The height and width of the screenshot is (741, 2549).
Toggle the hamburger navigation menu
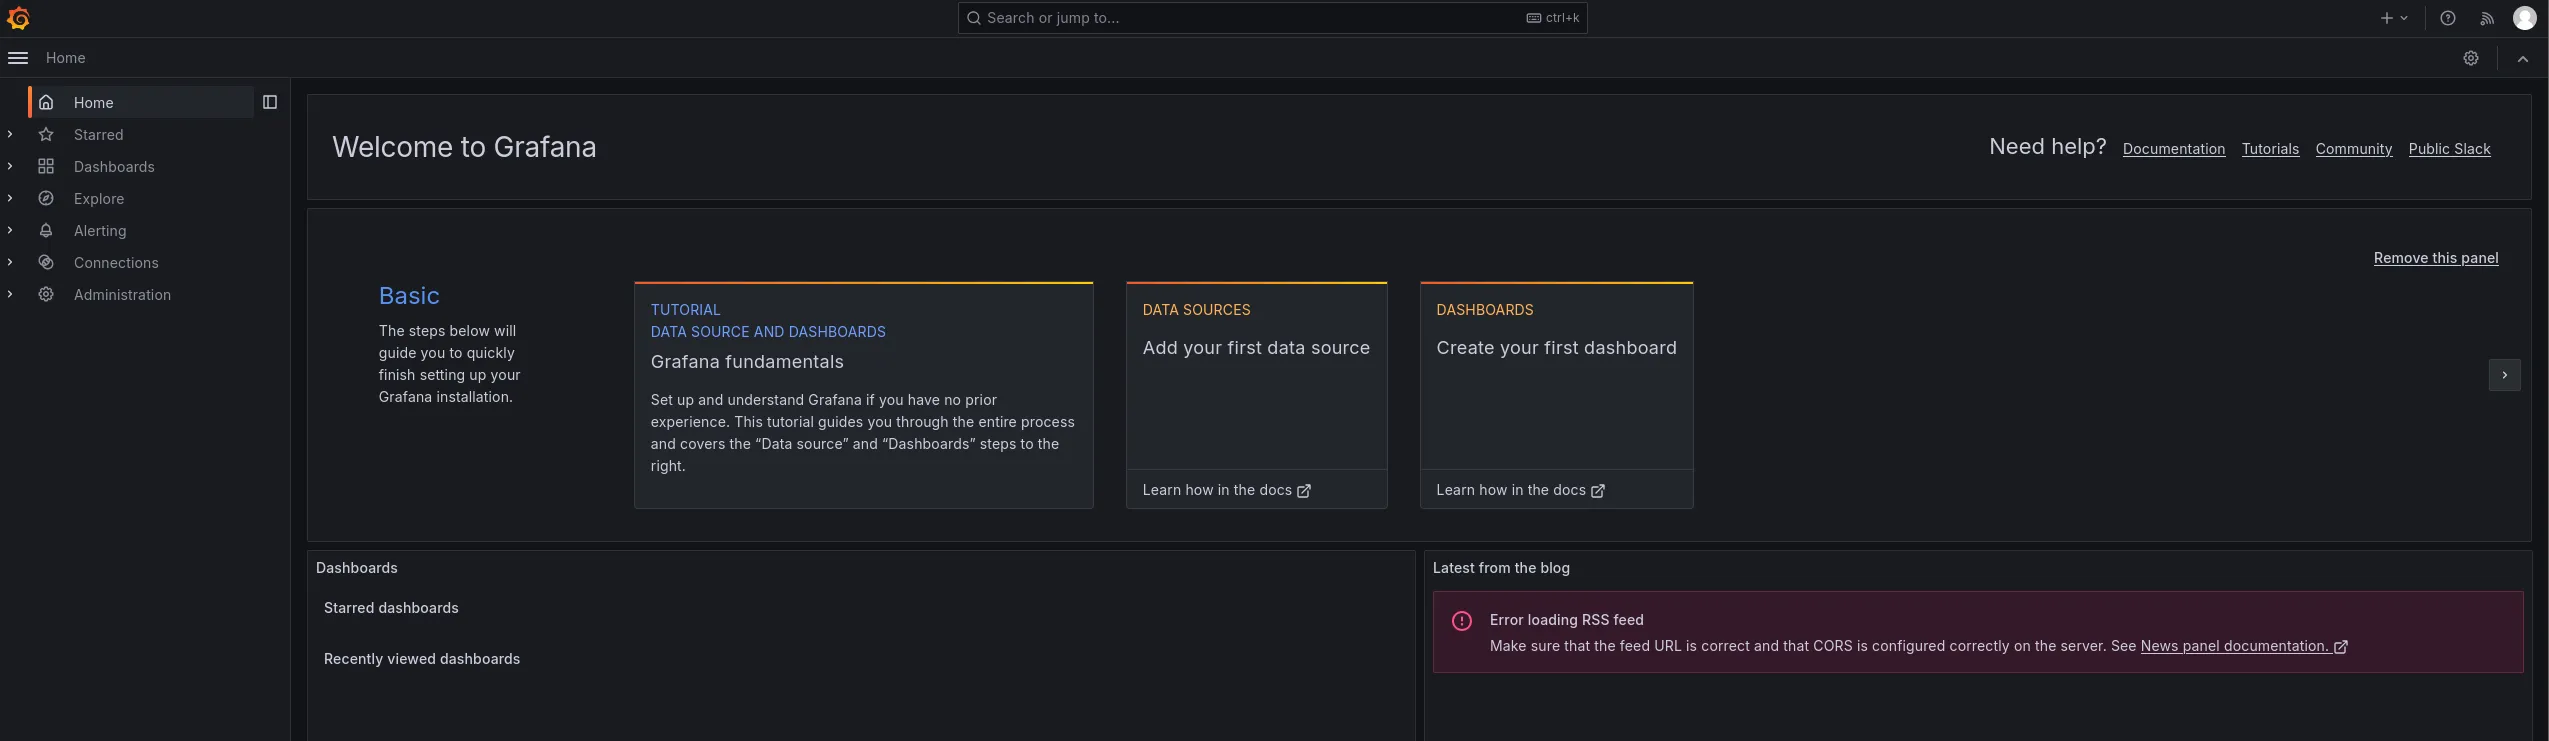pyautogui.click(x=18, y=58)
